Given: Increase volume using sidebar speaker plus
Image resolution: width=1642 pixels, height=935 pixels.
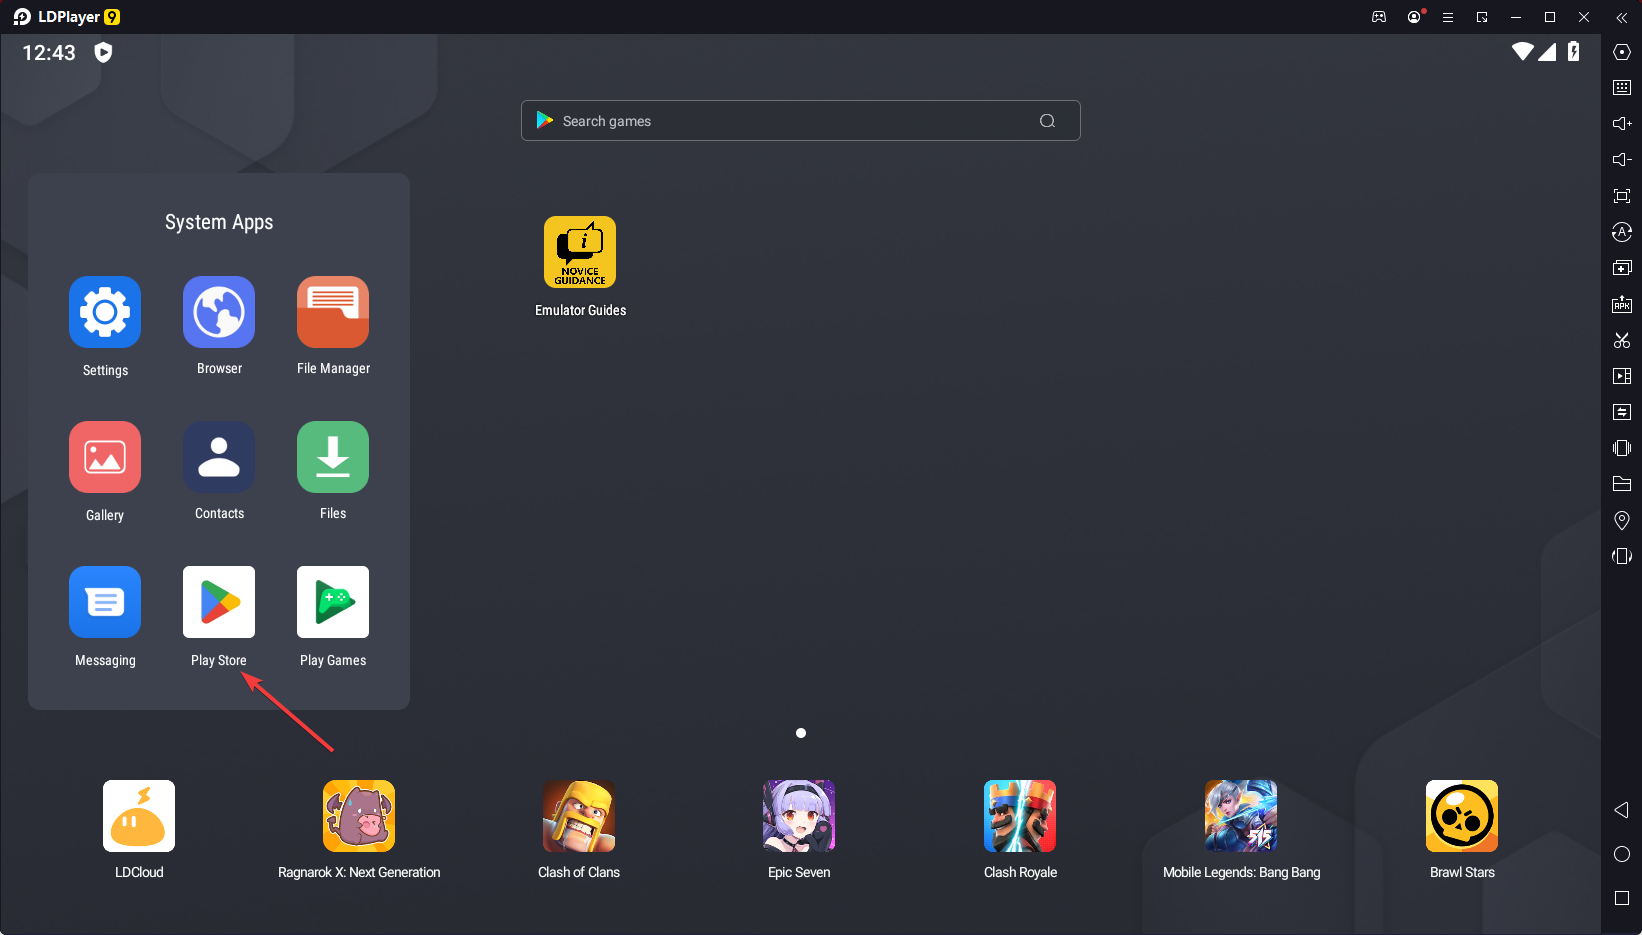Looking at the screenshot, I should coord(1622,124).
